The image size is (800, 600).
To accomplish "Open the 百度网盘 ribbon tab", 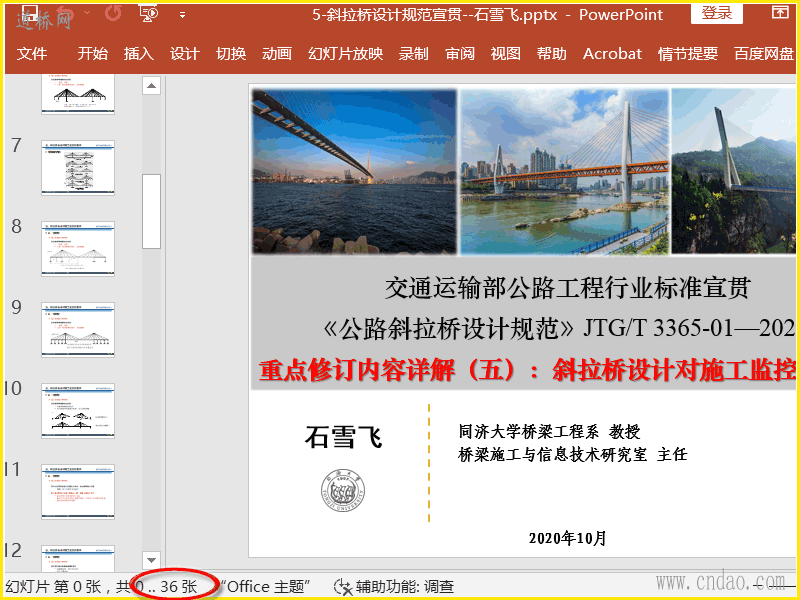I will pos(764,54).
